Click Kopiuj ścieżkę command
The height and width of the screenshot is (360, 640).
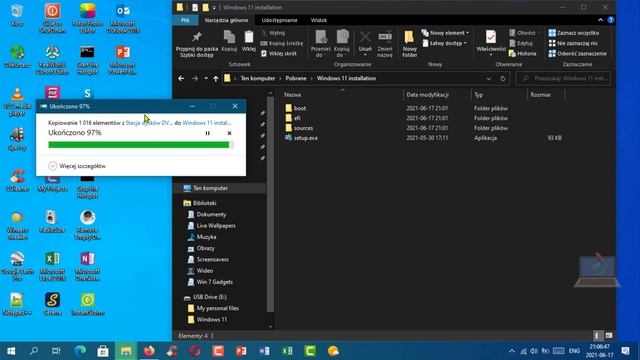coord(282,43)
